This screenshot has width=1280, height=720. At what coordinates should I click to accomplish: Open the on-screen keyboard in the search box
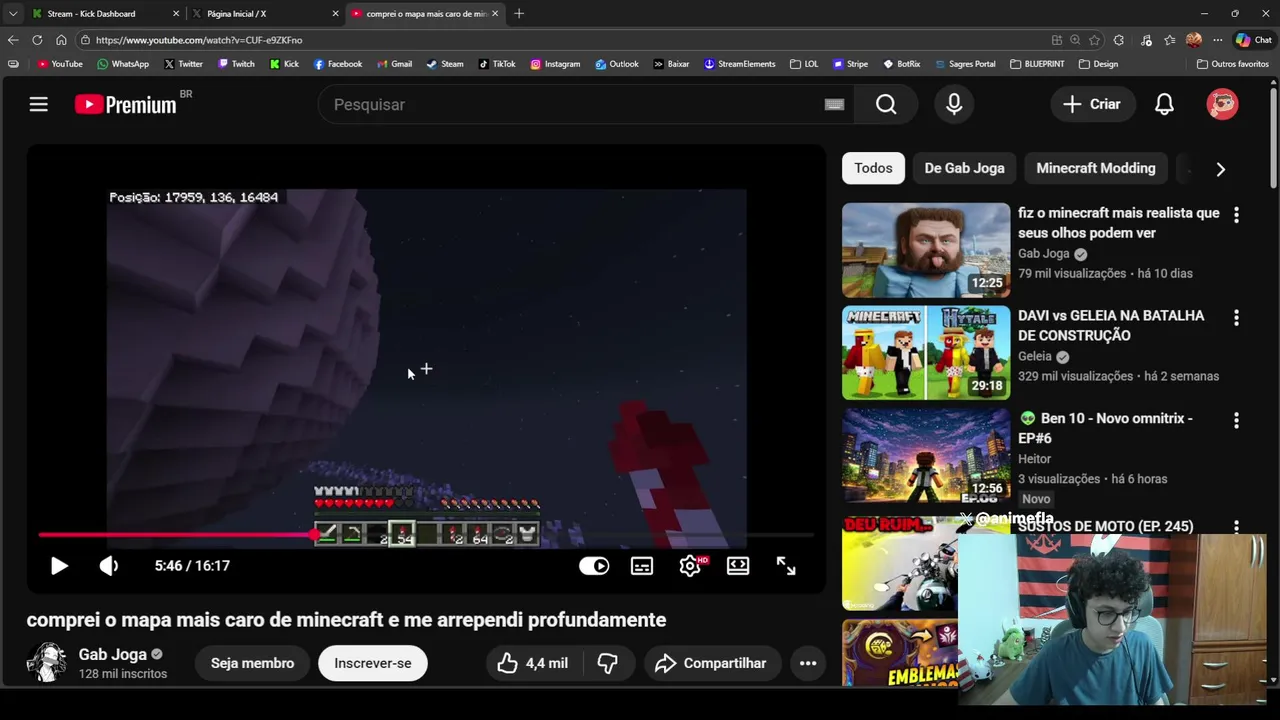pos(834,104)
